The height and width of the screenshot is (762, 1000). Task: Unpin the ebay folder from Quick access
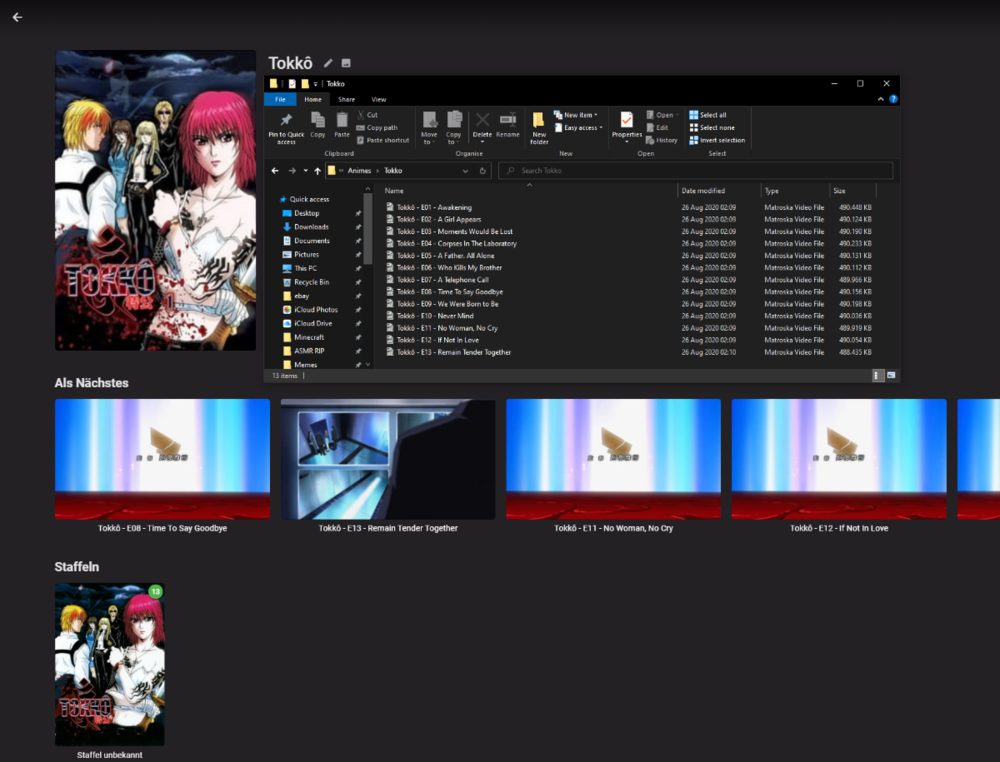click(358, 296)
